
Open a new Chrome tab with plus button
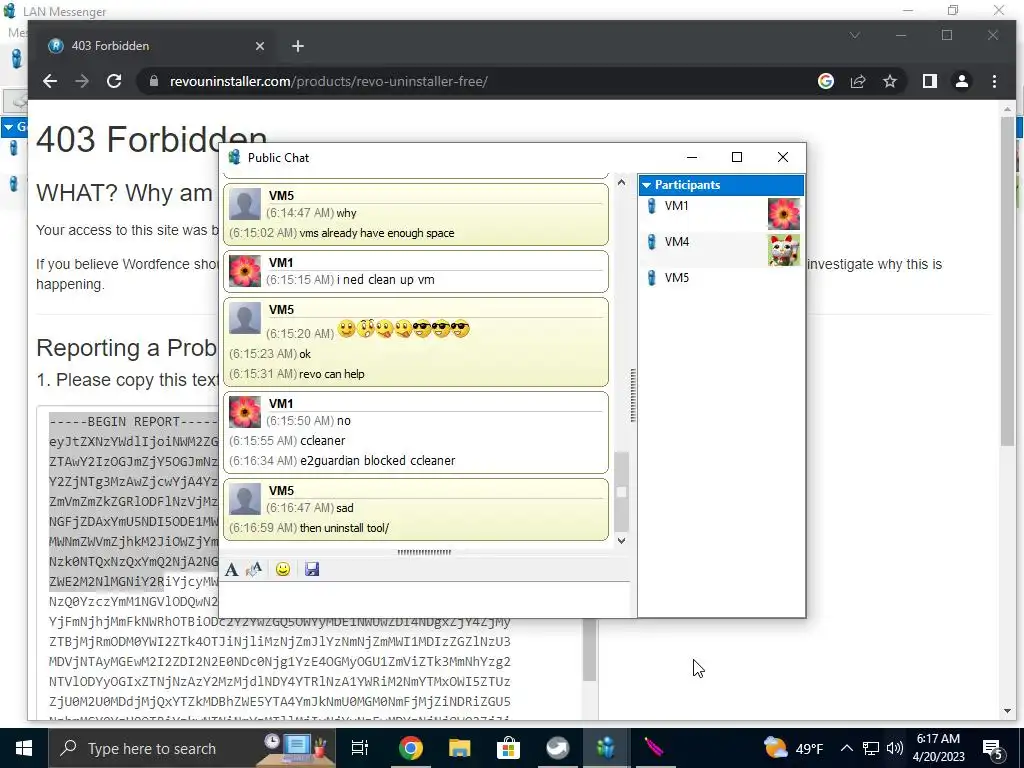(x=298, y=46)
